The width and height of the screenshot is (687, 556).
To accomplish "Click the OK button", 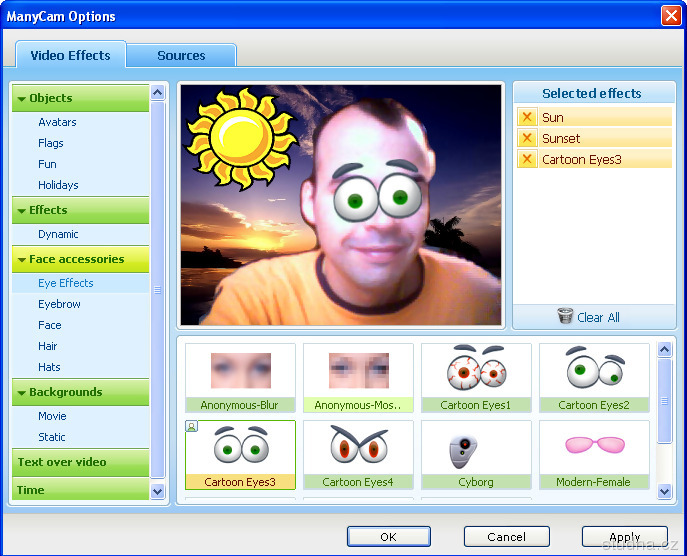I will (389, 537).
